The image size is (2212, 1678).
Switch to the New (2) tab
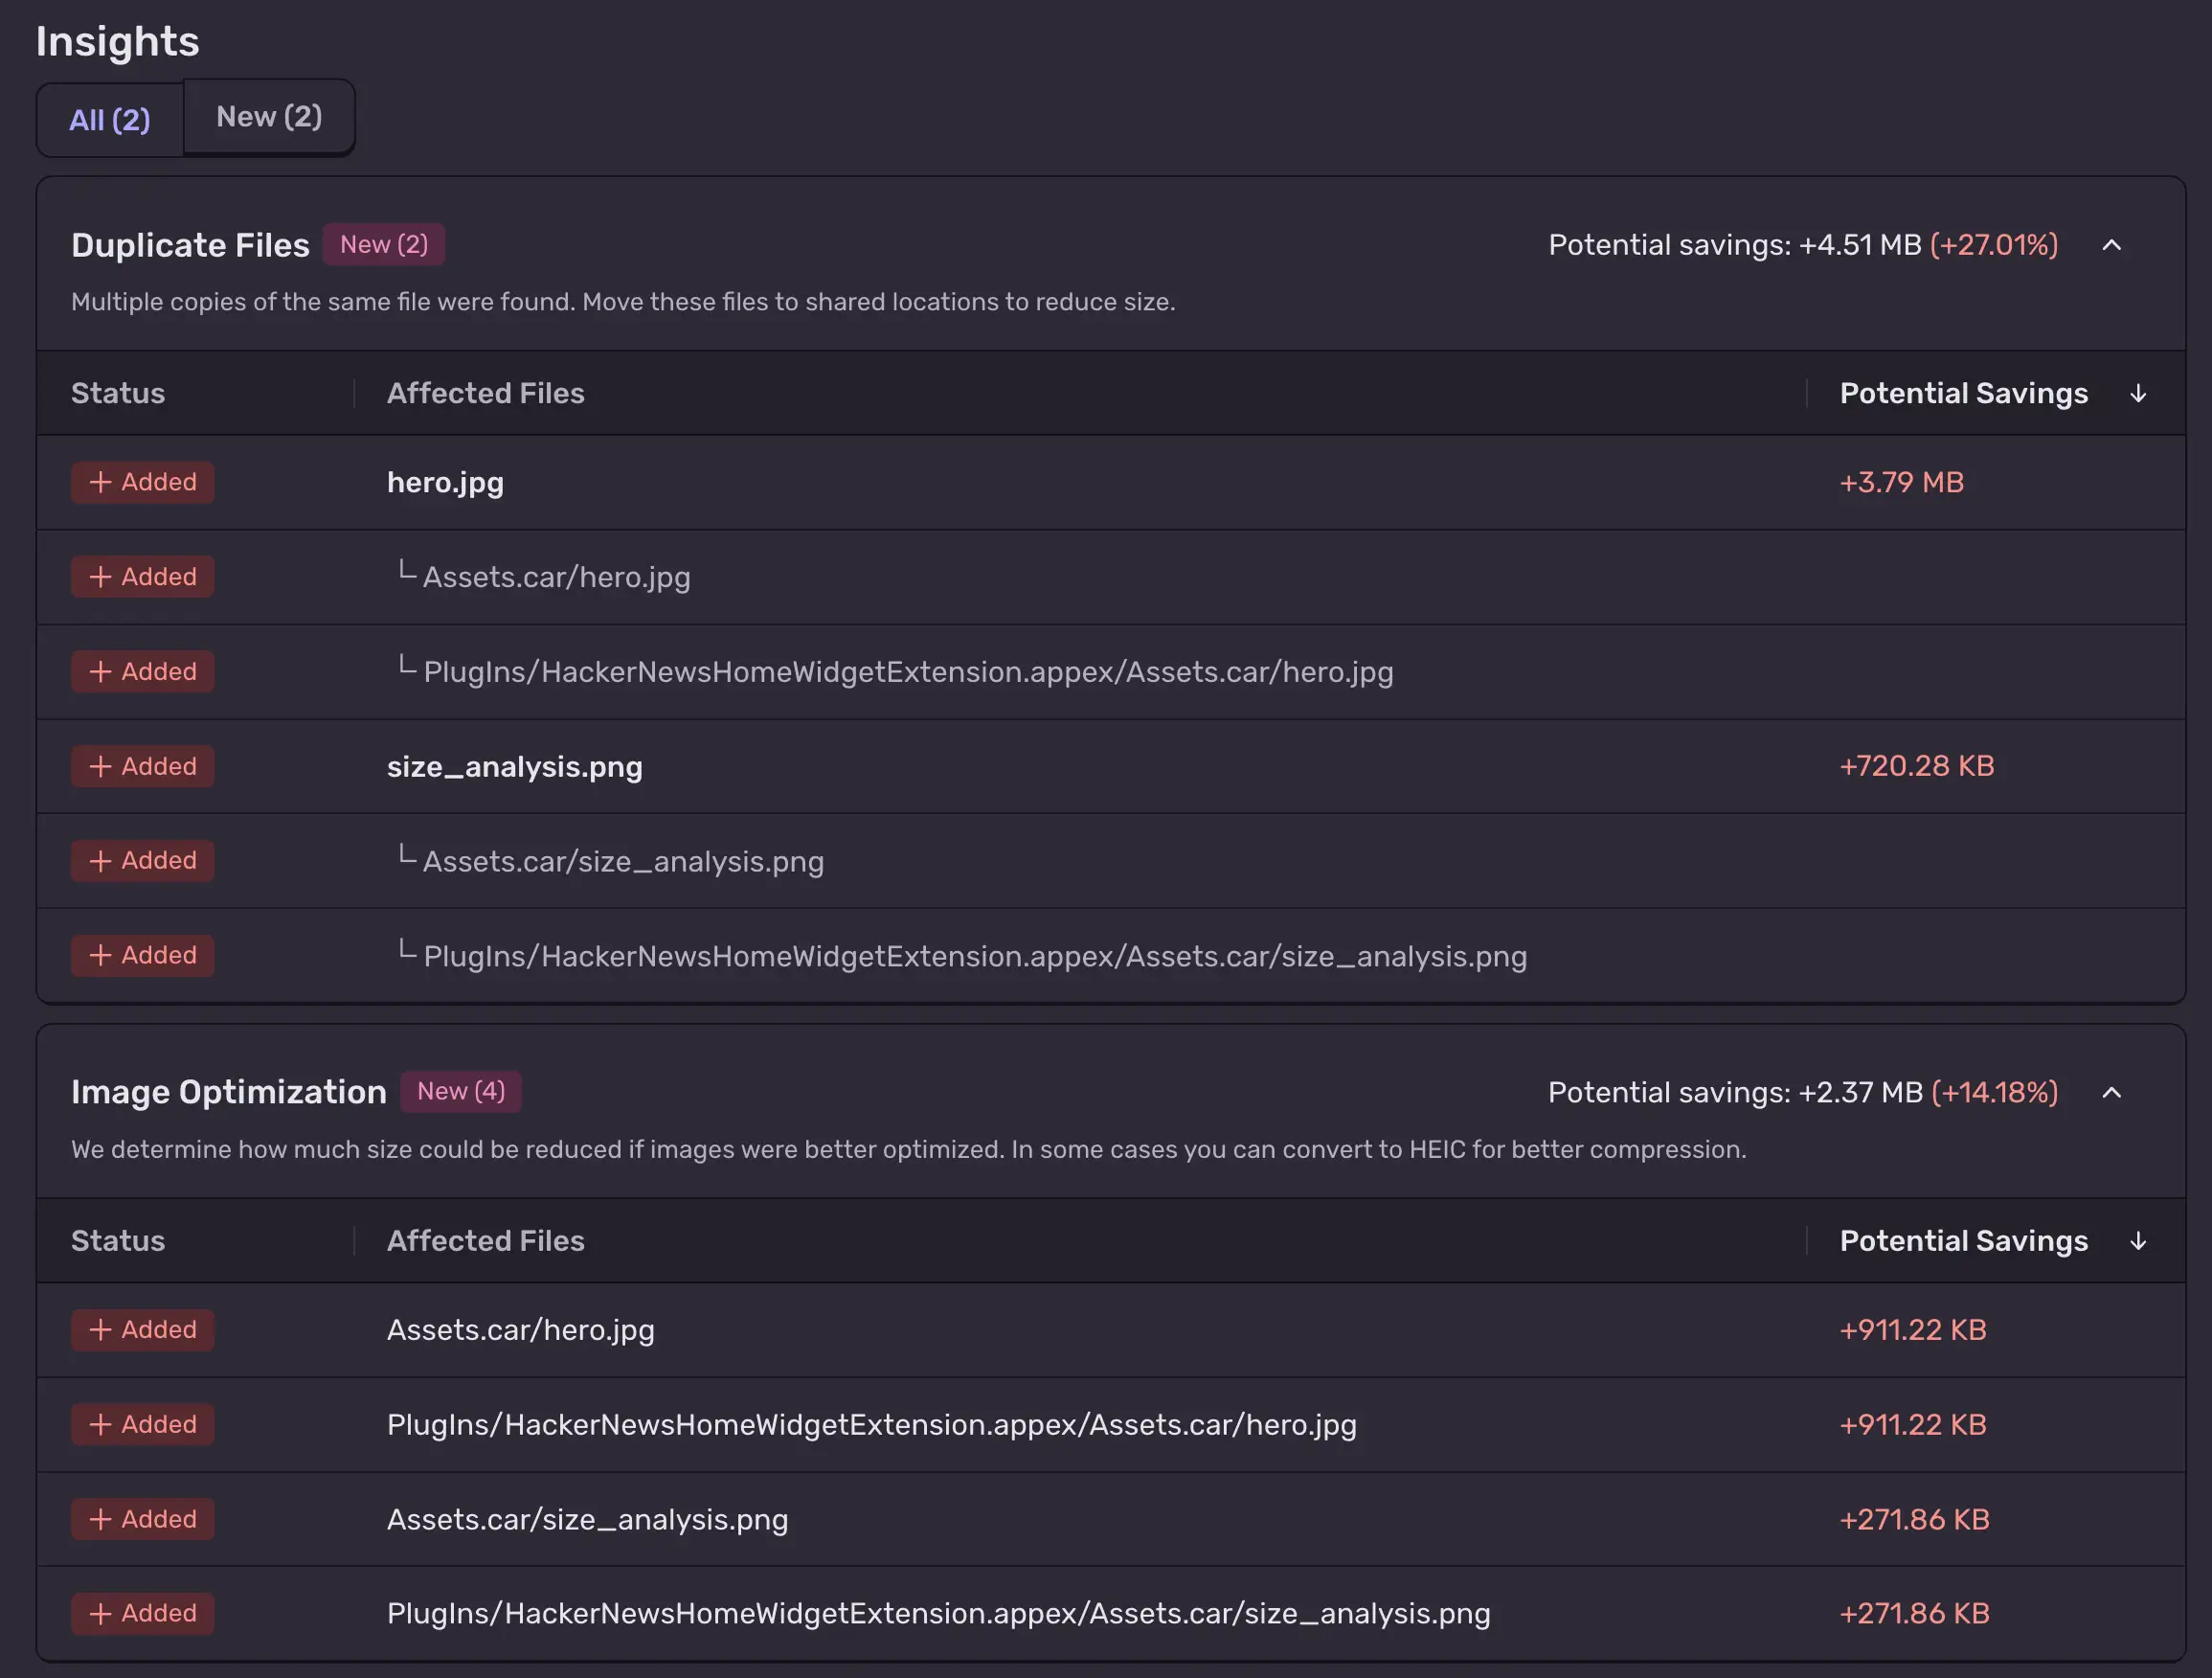coord(269,117)
